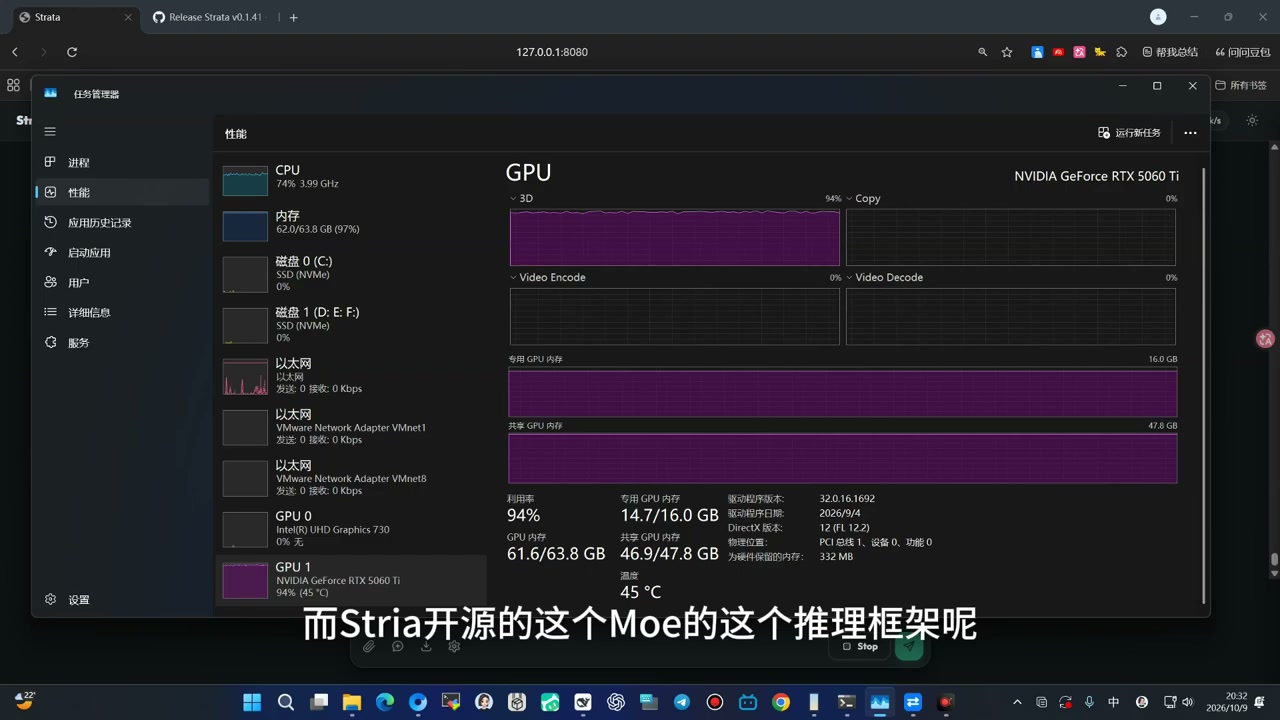This screenshot has height=720, width=1280.
Task: Bookmark this page with the star icon
Action: click(1007, 52)
